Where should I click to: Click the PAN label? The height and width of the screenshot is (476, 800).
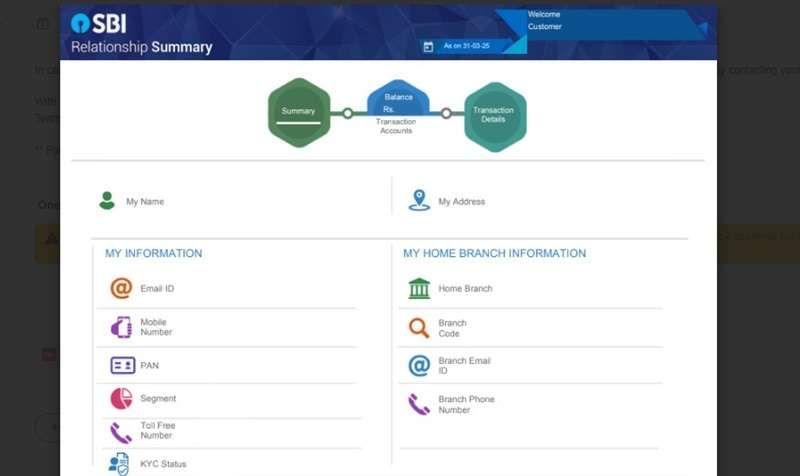[x=149, y=366]
